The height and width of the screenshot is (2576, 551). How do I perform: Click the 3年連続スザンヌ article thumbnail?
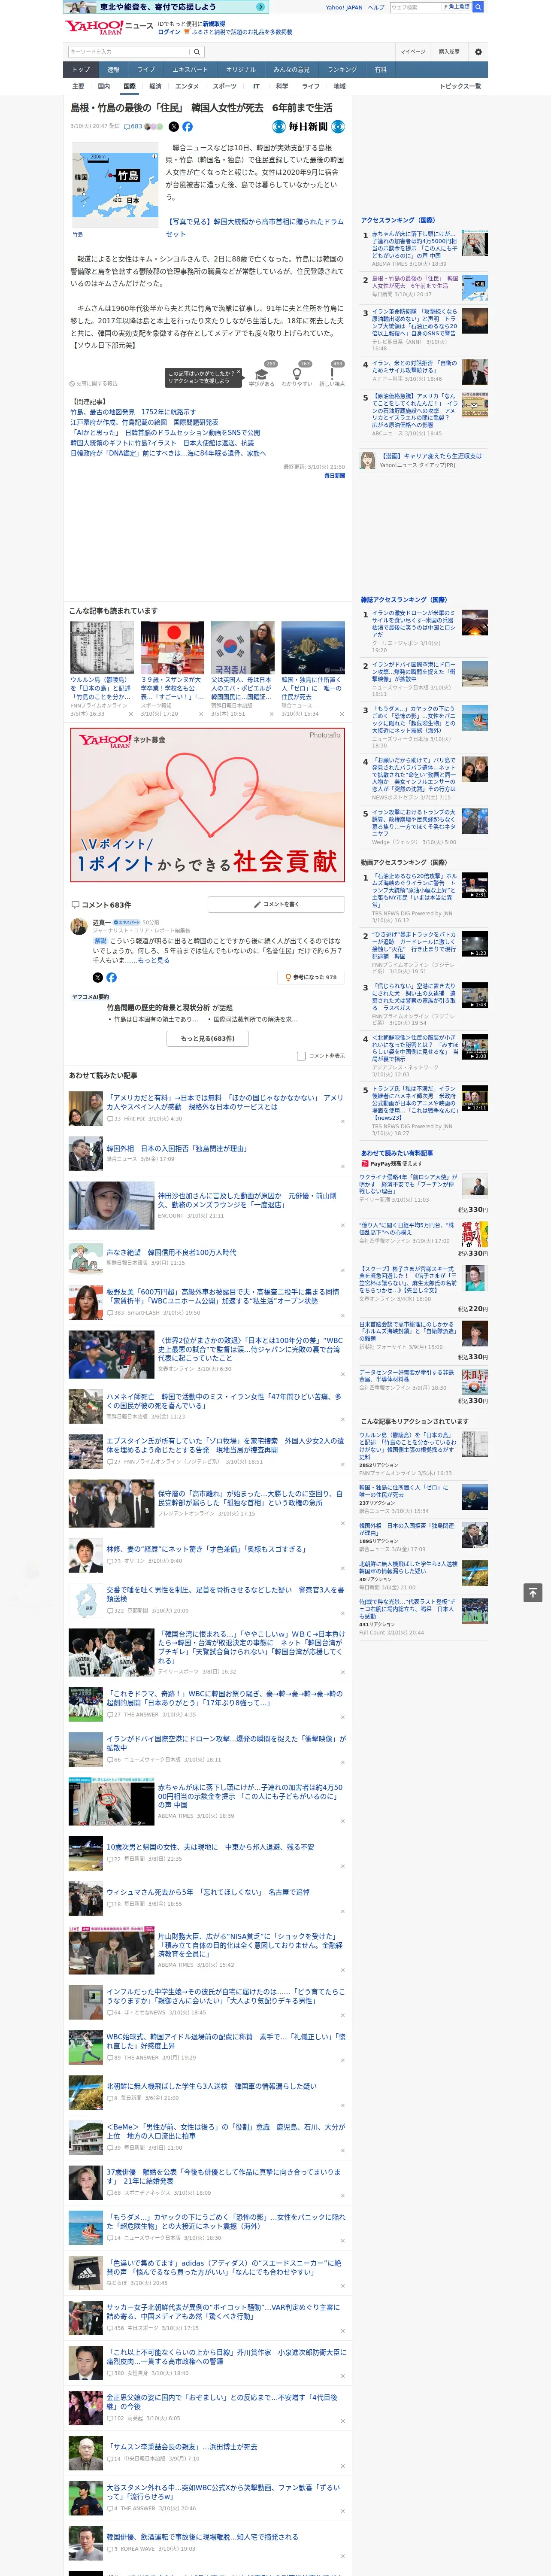[172, 648]
